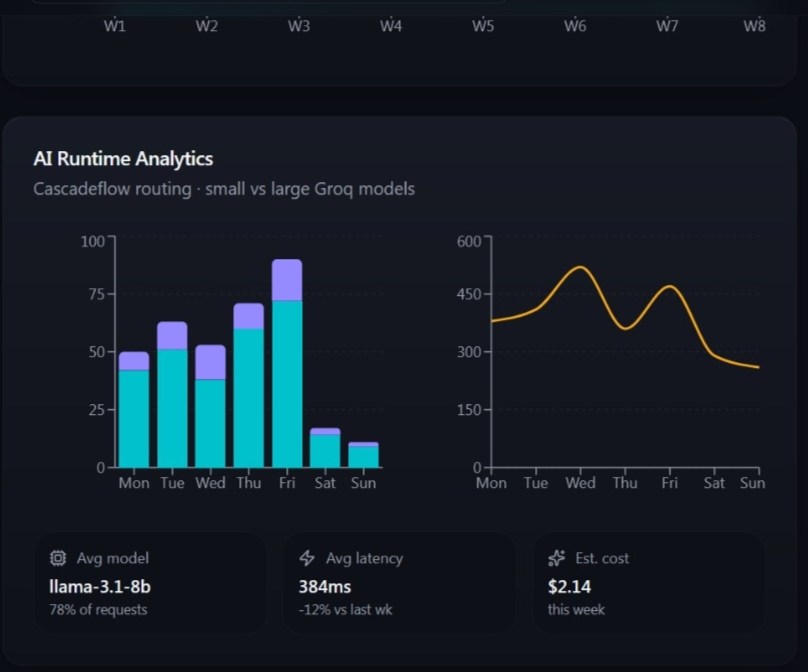Click the '450' latency axis value

coord(469,294)
